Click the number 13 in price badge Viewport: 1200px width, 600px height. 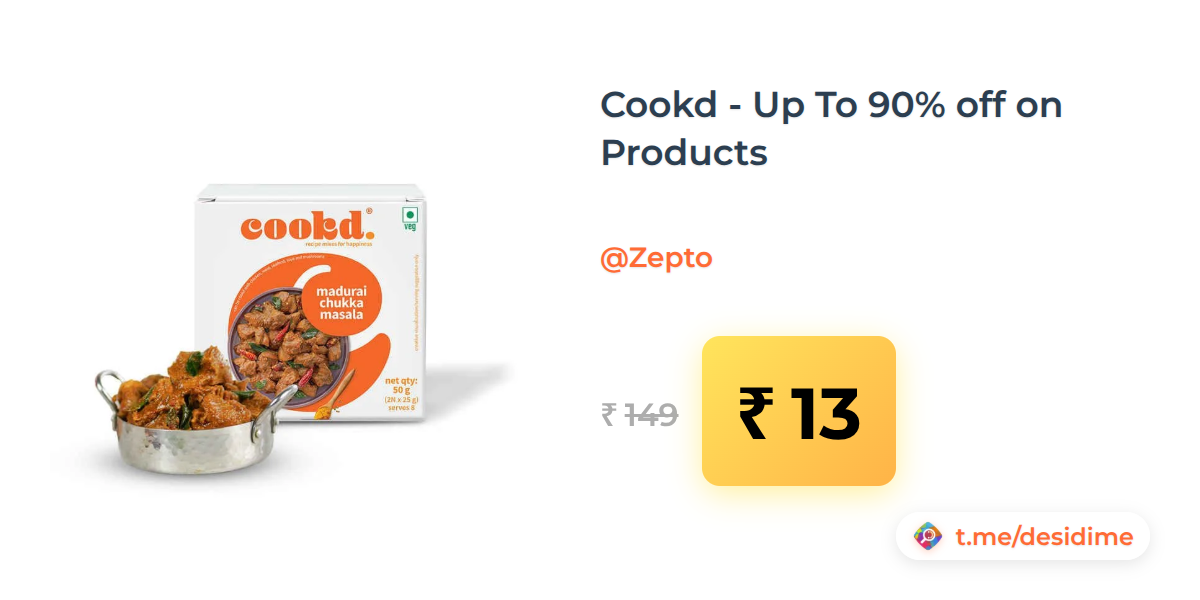point(824,414)
